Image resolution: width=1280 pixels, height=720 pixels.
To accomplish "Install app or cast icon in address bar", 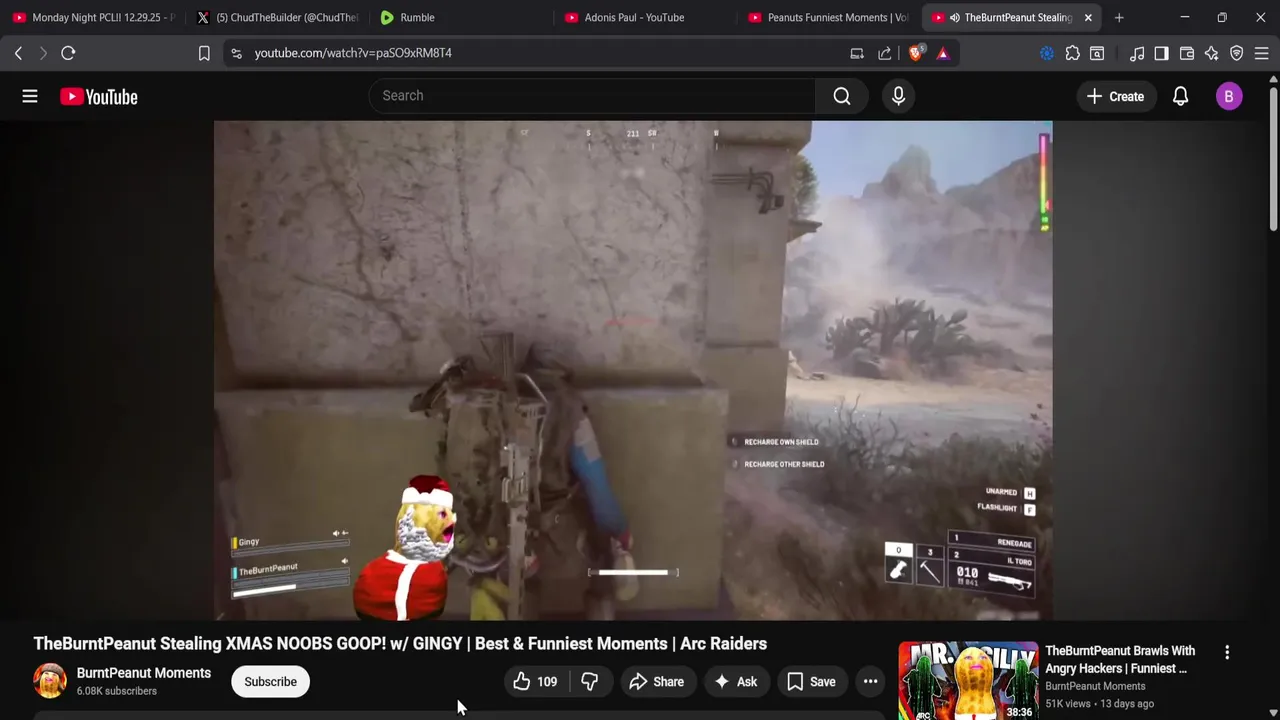I will (x=857, y=53).
